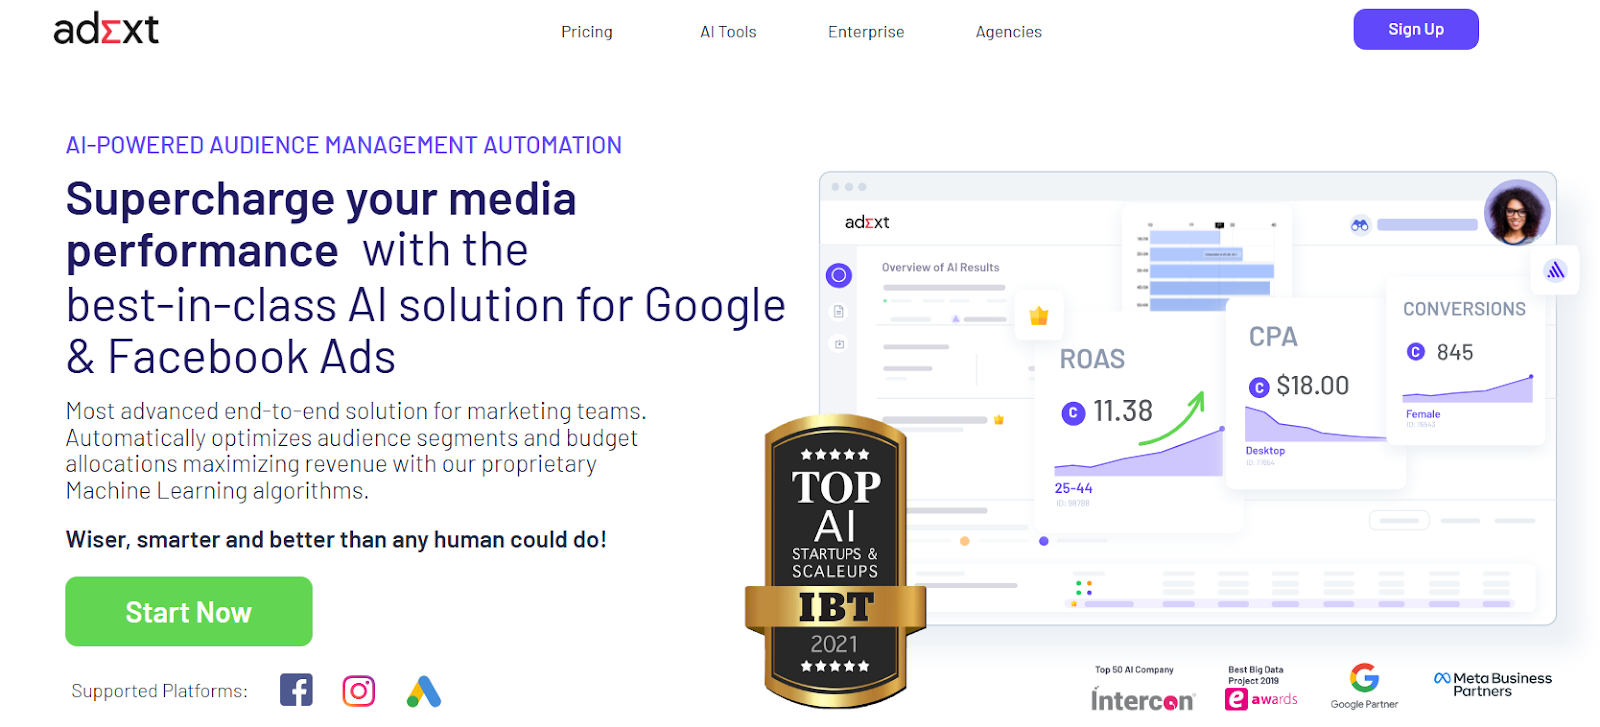Click the green Start Now button
The height and width of the screenshot is (727, 1600).
pyautogui.click(x=189, y=611)
